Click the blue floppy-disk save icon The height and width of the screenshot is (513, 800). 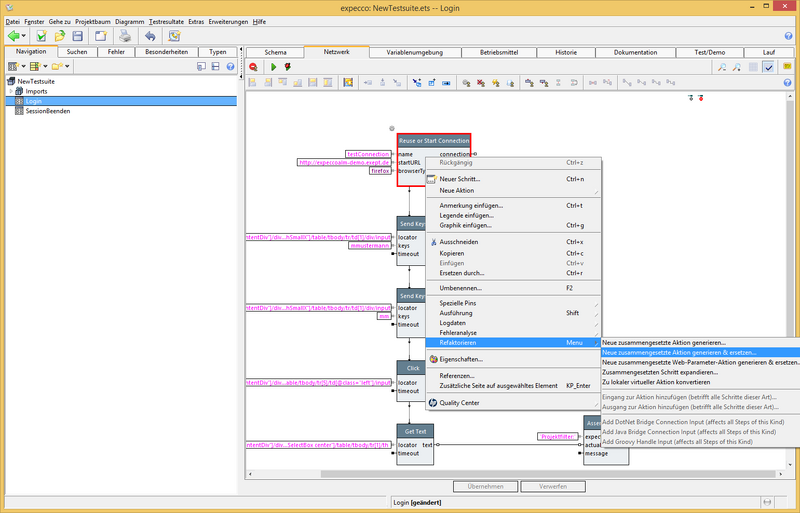point(79,36)
